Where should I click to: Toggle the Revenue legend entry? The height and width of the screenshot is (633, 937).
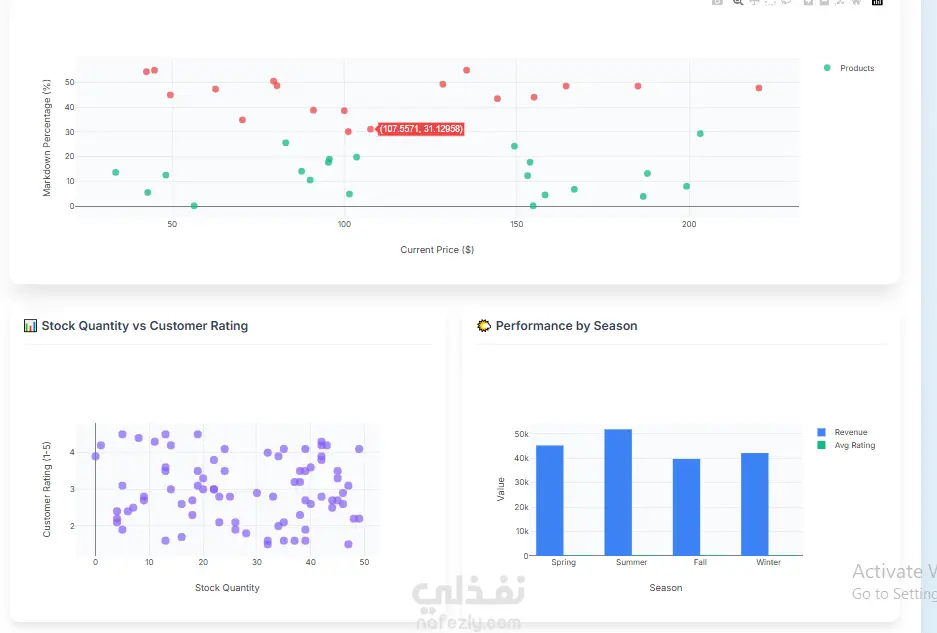click(x=843, y=432)
